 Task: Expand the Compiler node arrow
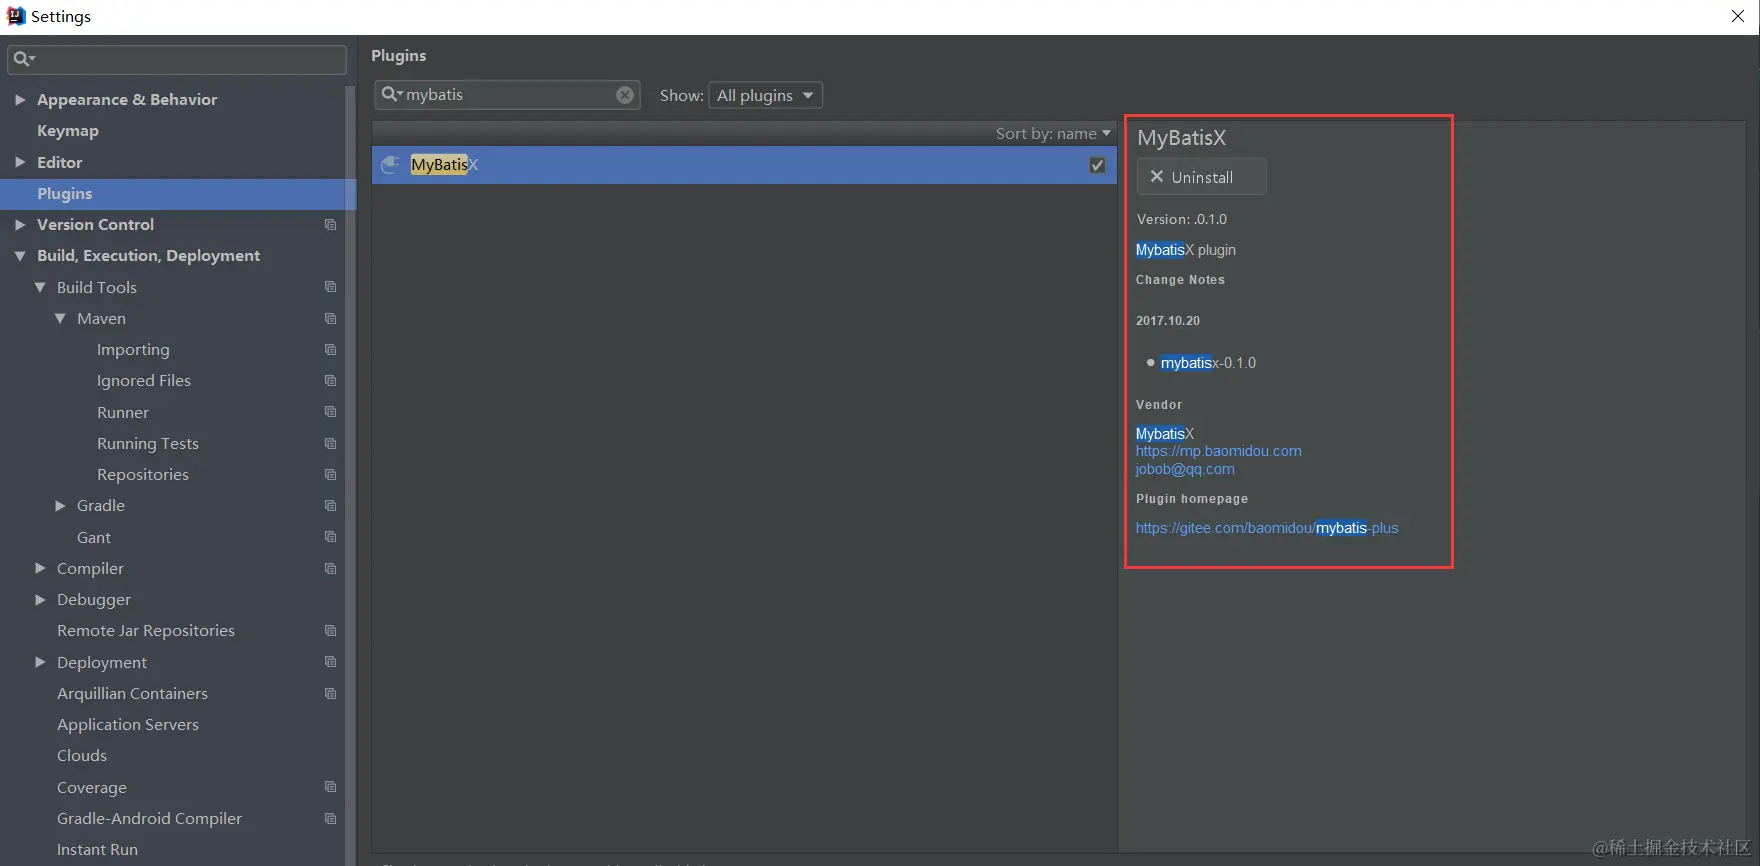pos(40,569)
